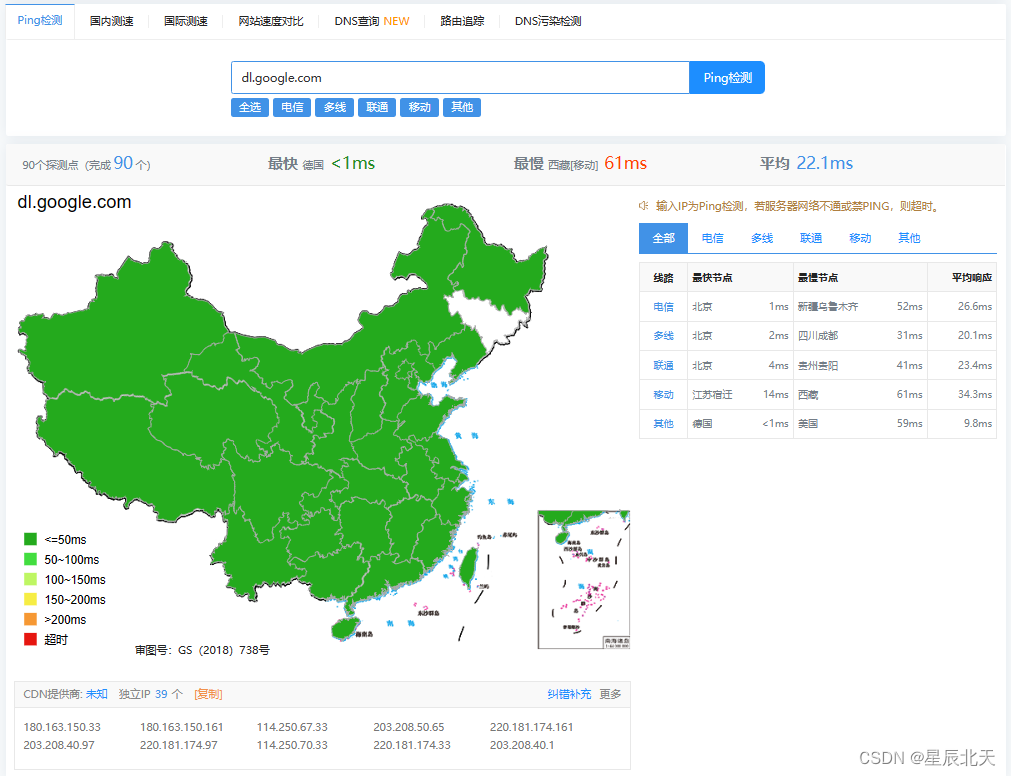Toggle the 移动 filter under search box

[420, 107]
